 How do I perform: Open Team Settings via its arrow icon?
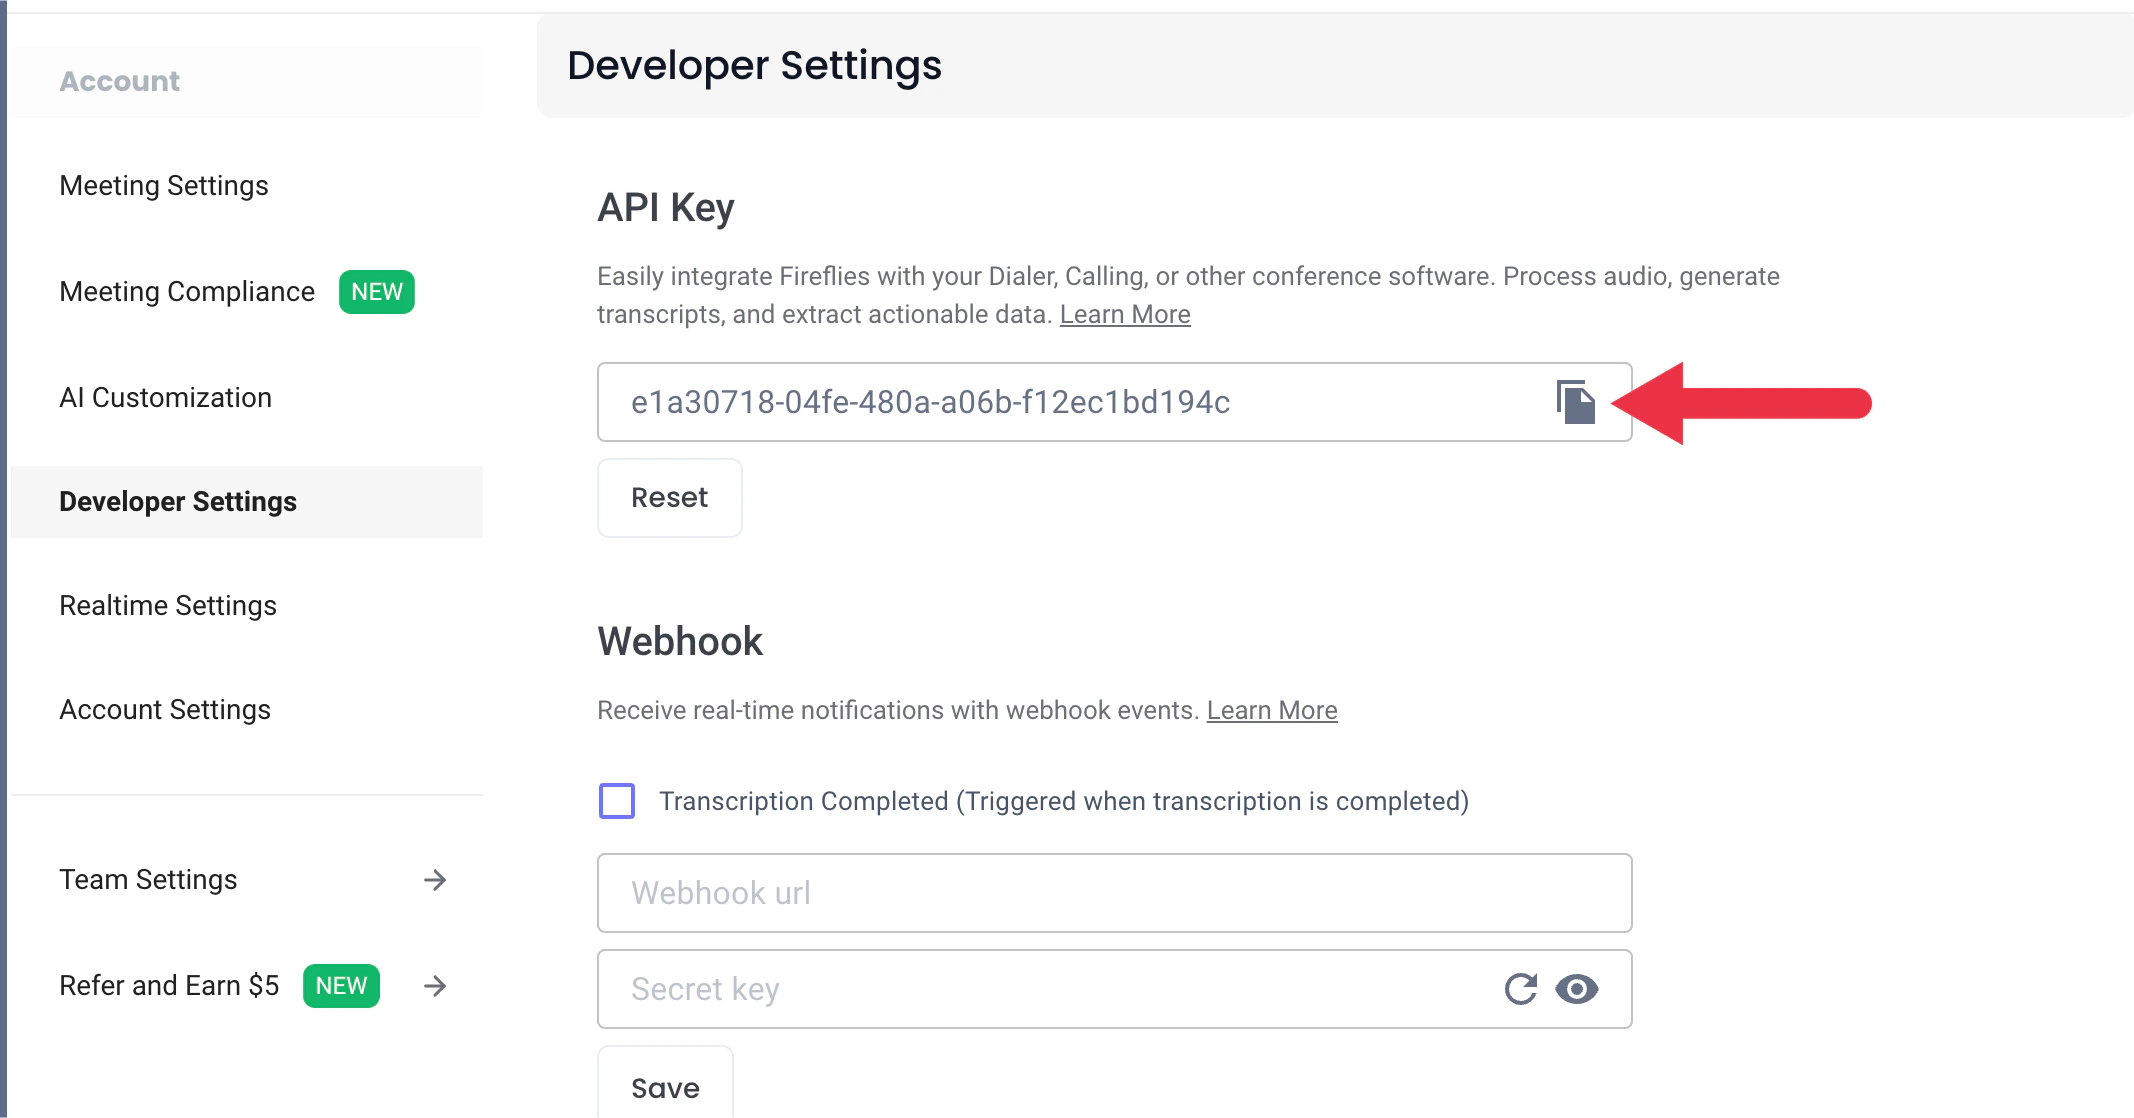[436, 880]
